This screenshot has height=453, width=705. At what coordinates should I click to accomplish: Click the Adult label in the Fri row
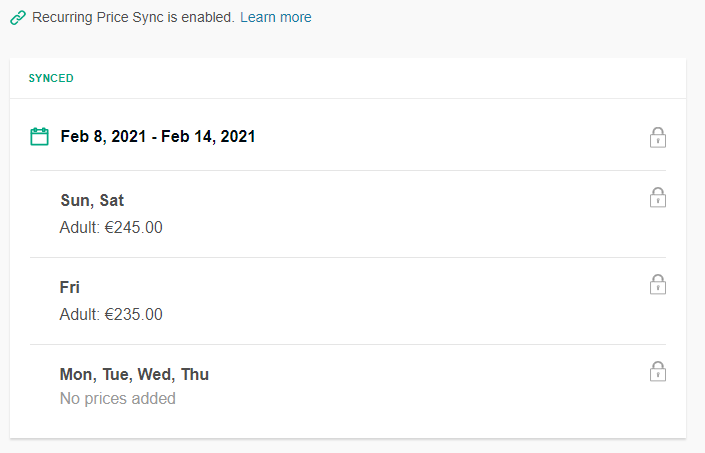click(x=80, y=315)
